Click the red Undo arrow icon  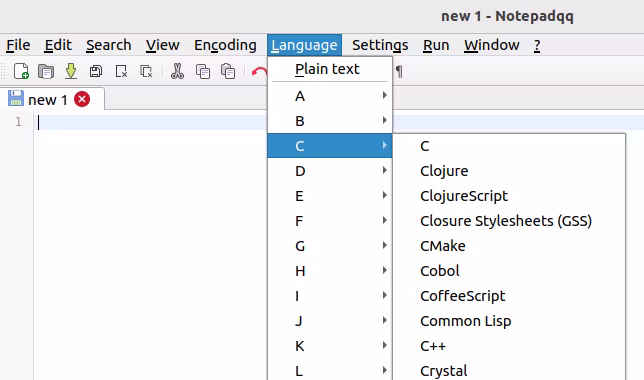point(259,72)
